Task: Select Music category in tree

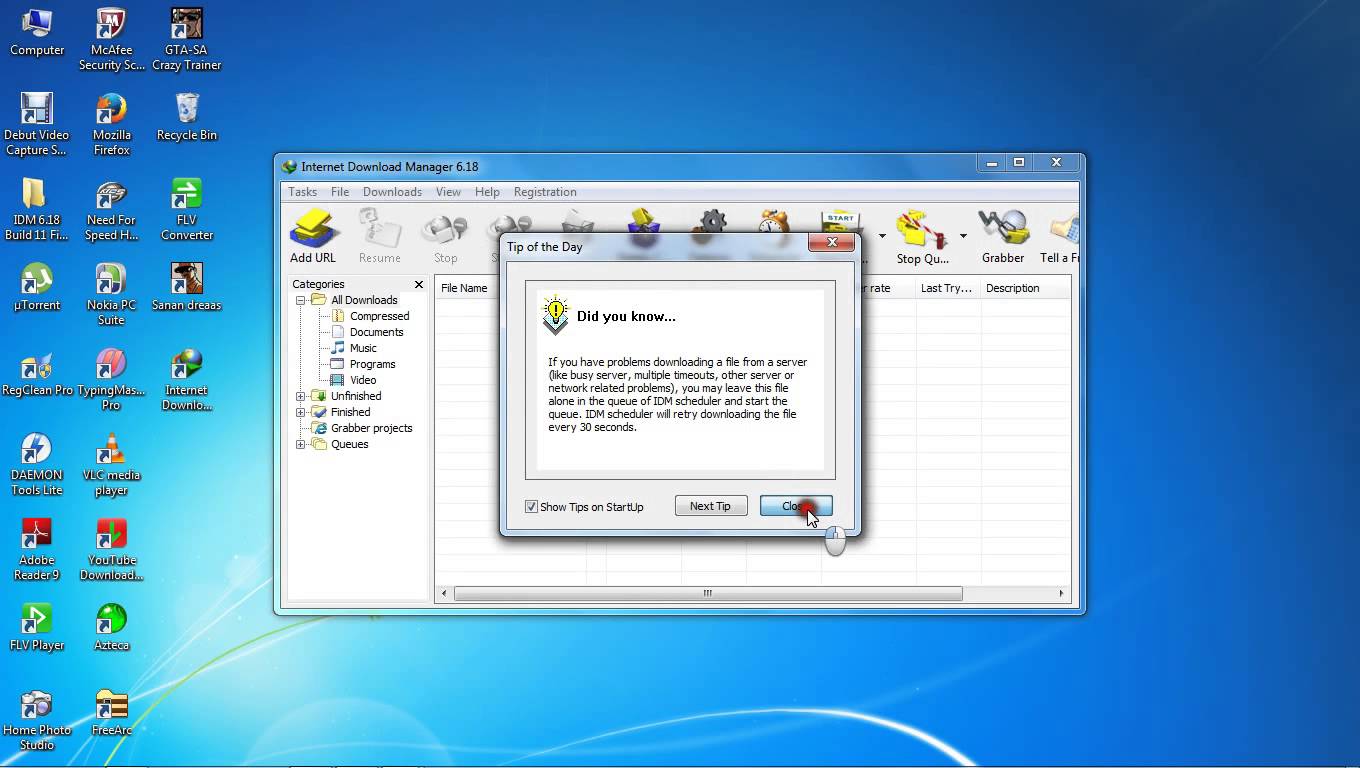Action: (x=363, y=348)
